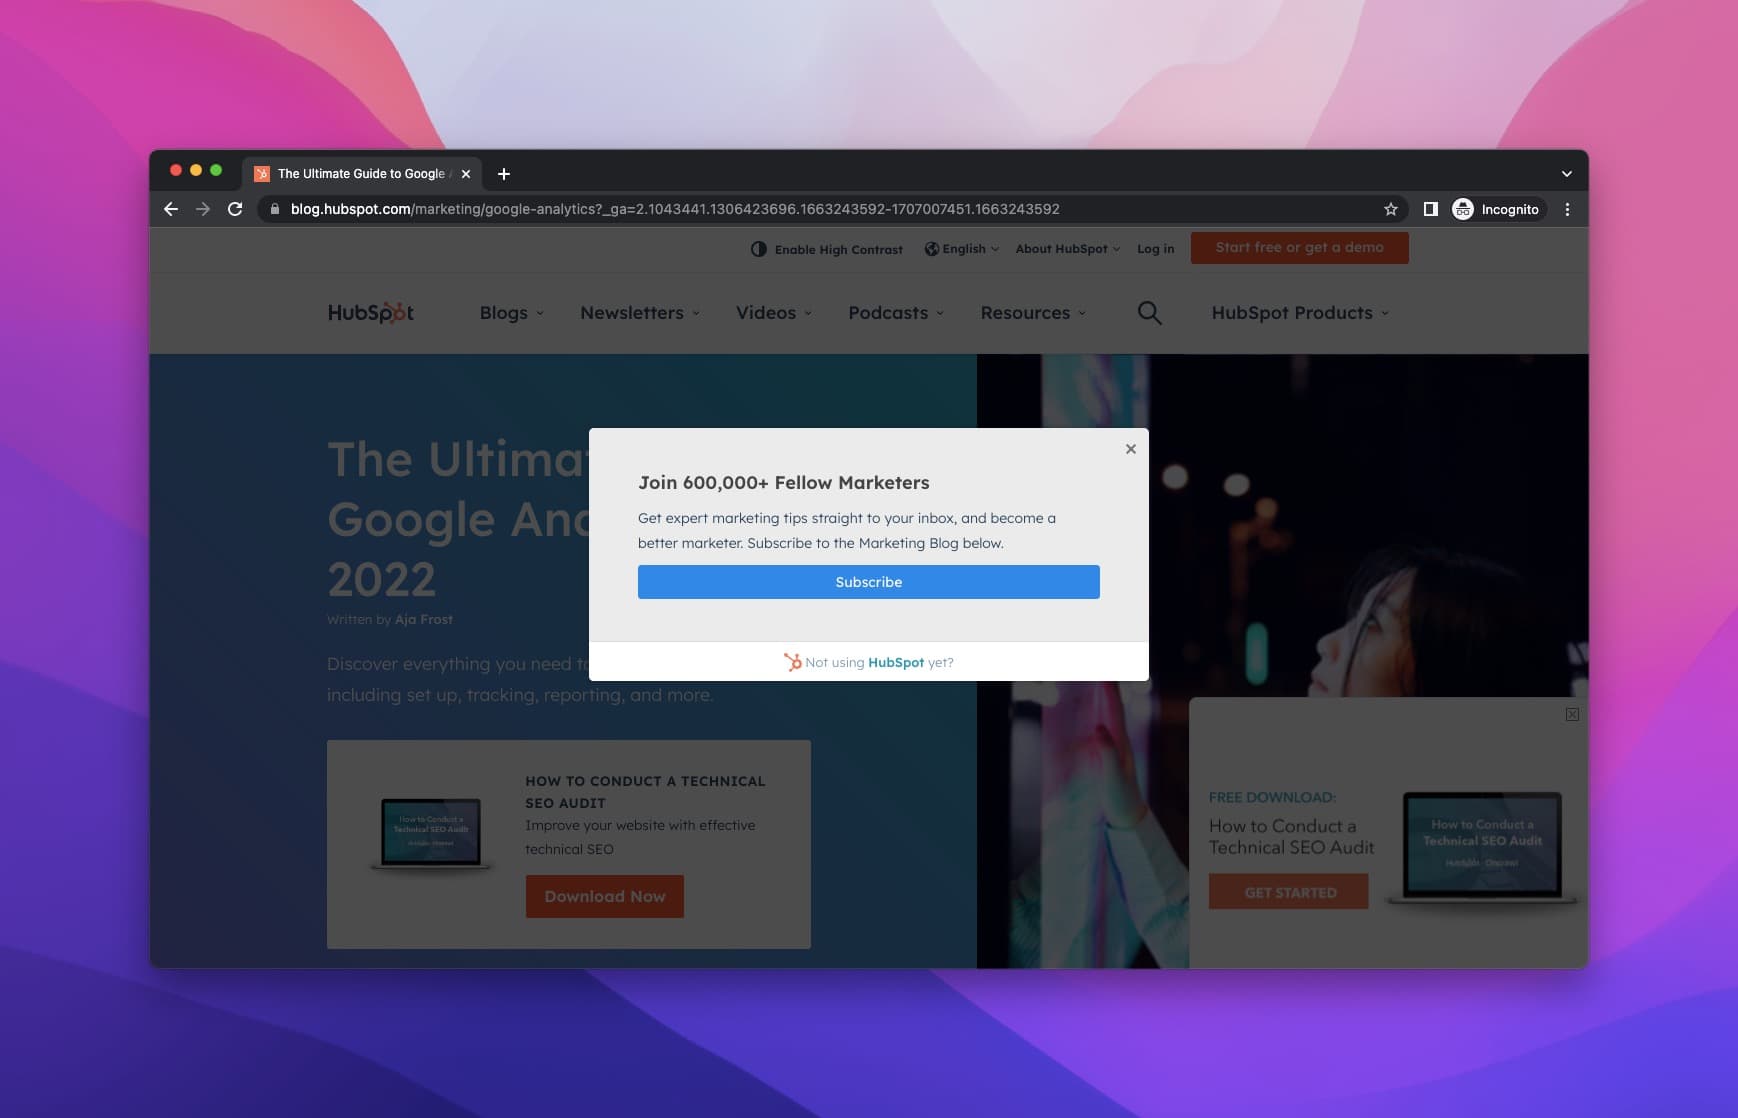Open the Resources menu
This screenshot has width=1738, height=1118.
(x=1033, y=313)
